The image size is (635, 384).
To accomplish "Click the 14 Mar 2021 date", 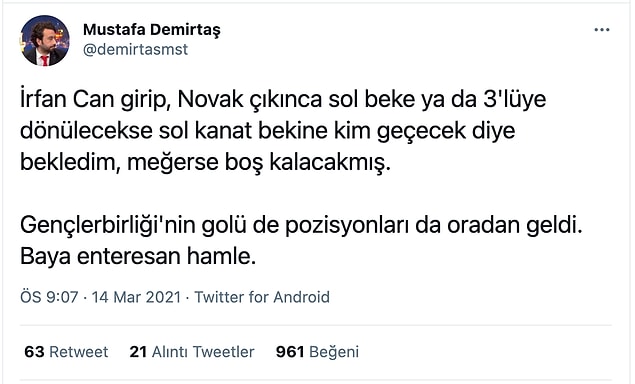I will tap(136, 297).
